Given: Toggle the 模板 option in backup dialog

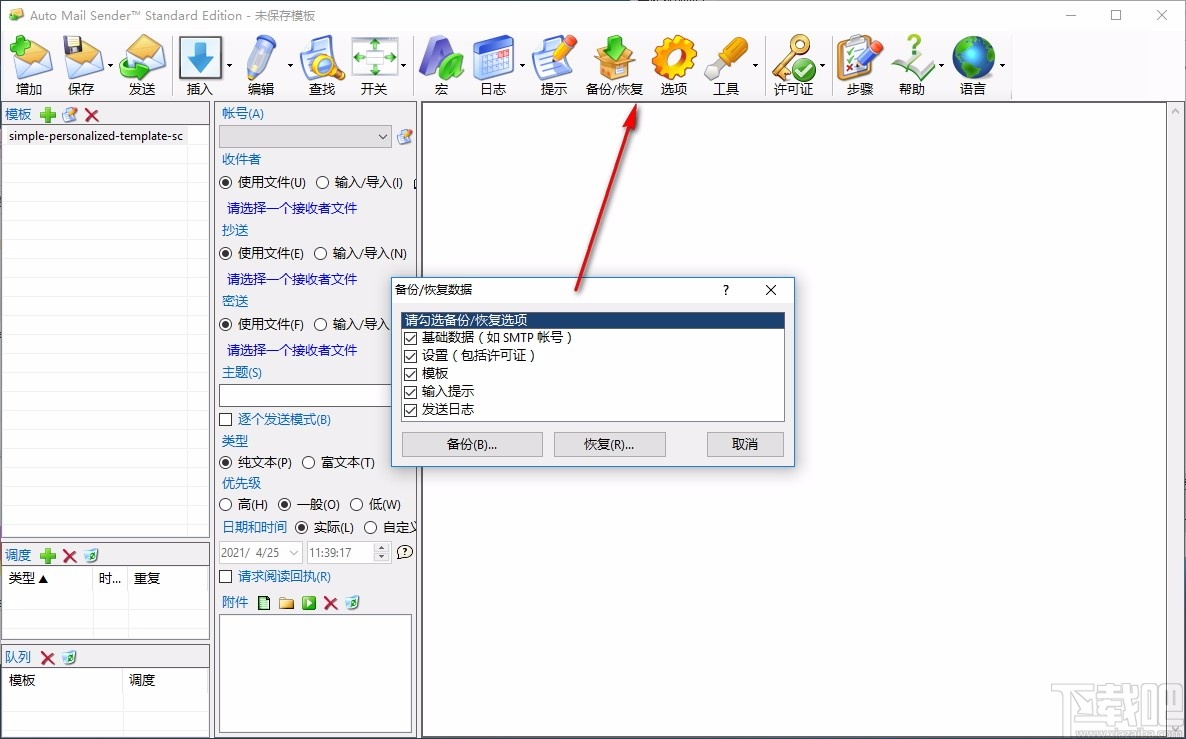Looking at the screenshot, I should [x=410, y=374].
